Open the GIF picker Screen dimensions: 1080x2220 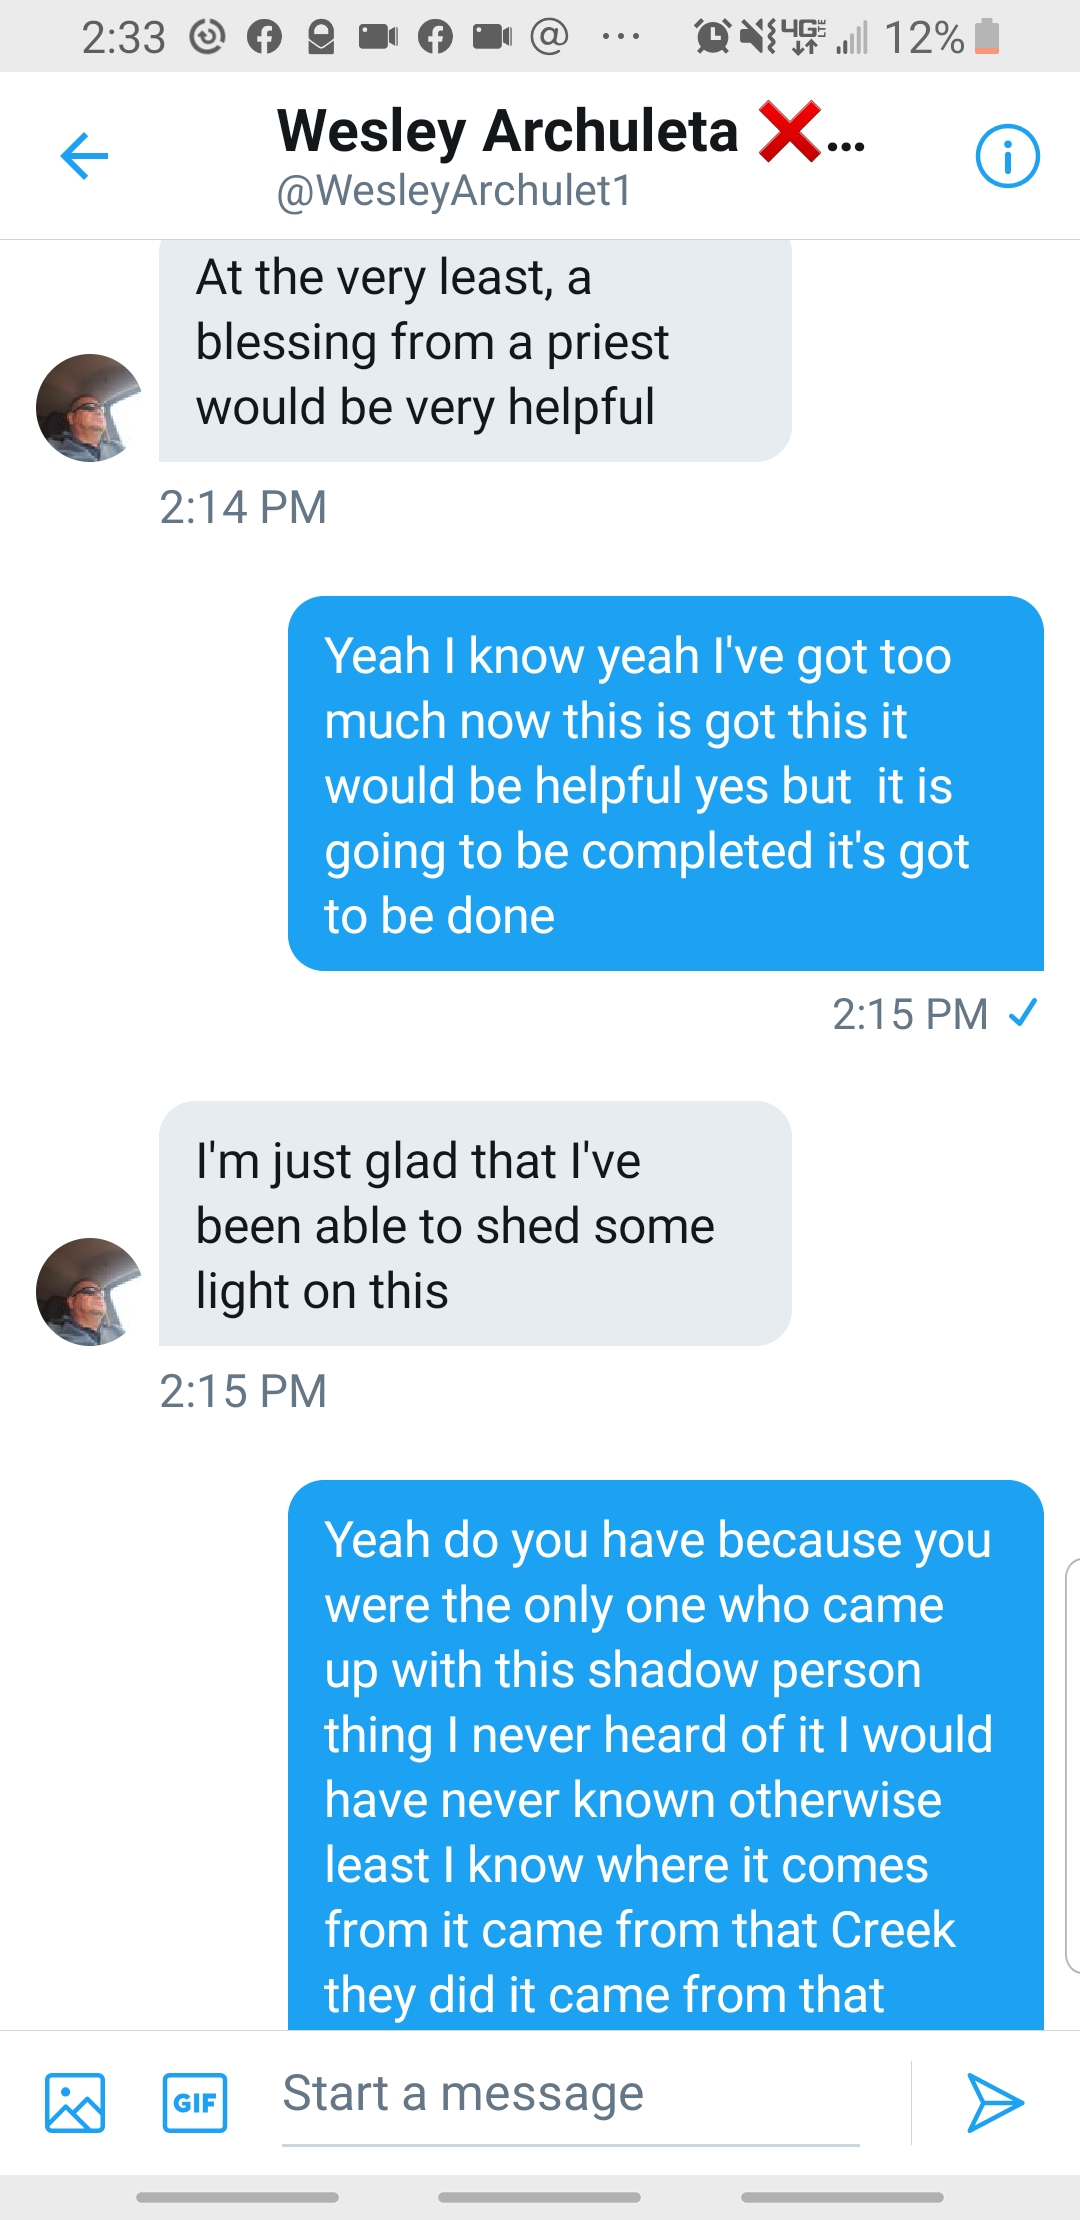click(x=195, y=2102)
